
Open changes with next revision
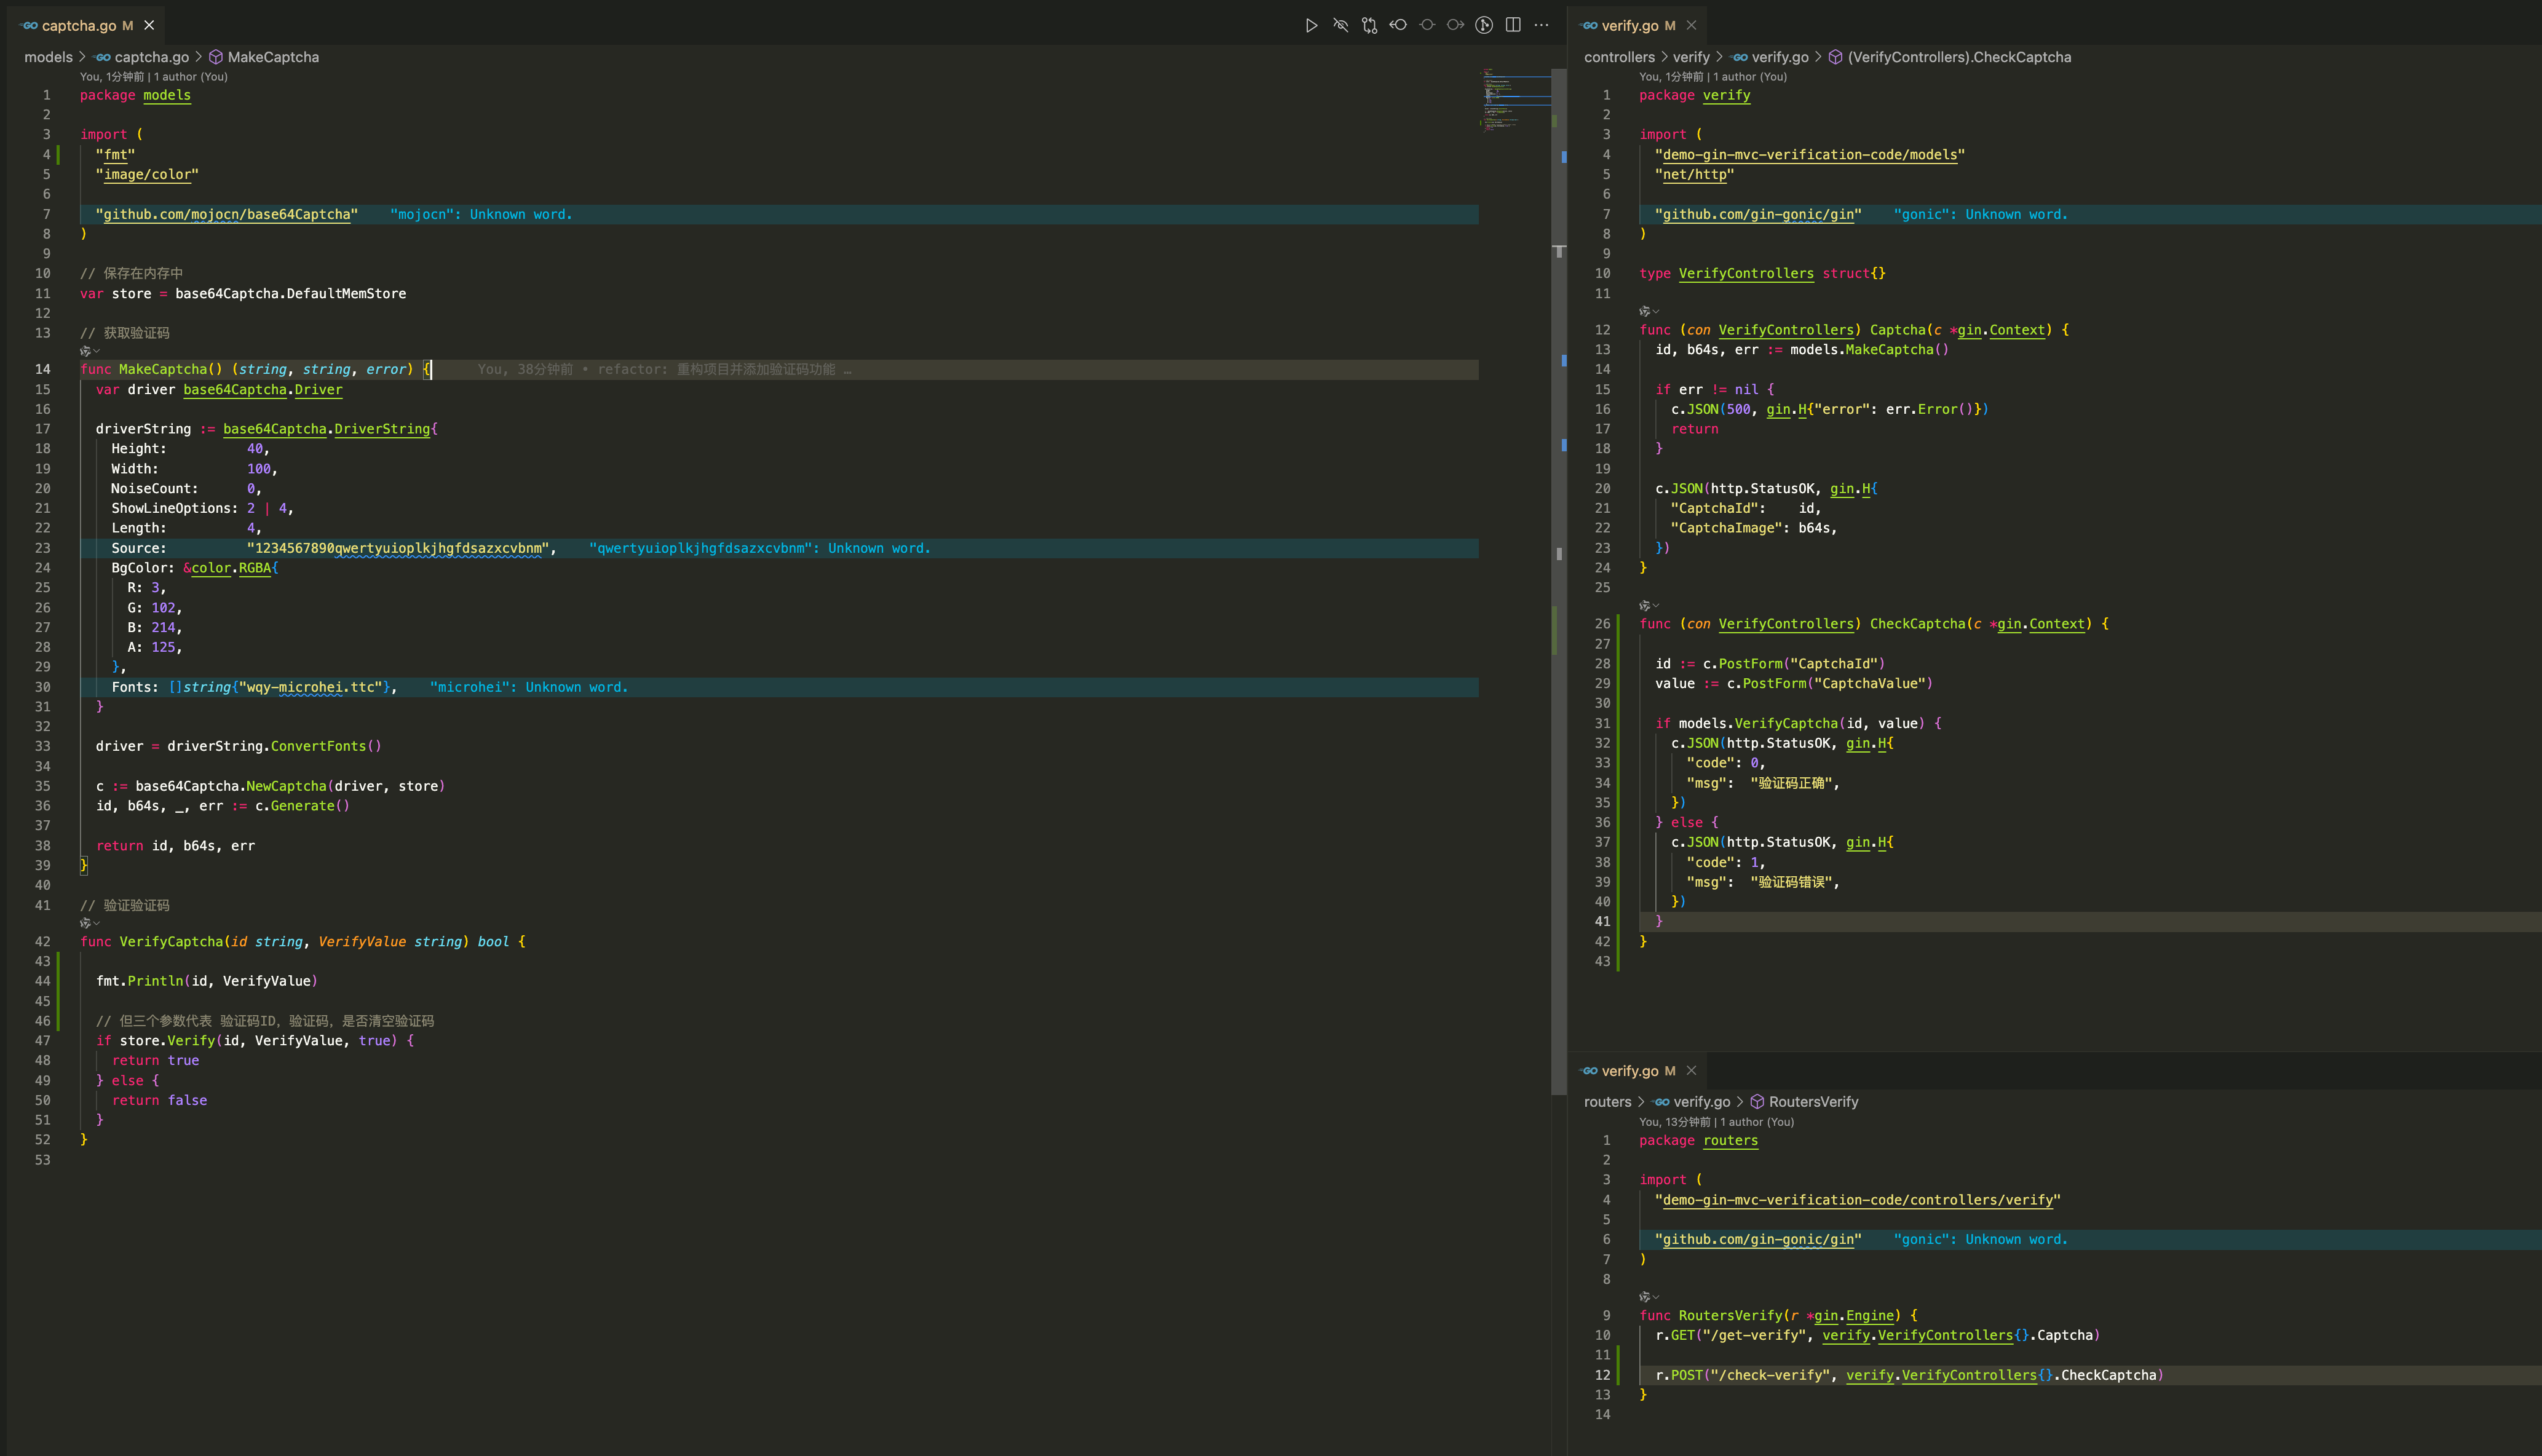pyautogui.click(x=1456, y=25)
